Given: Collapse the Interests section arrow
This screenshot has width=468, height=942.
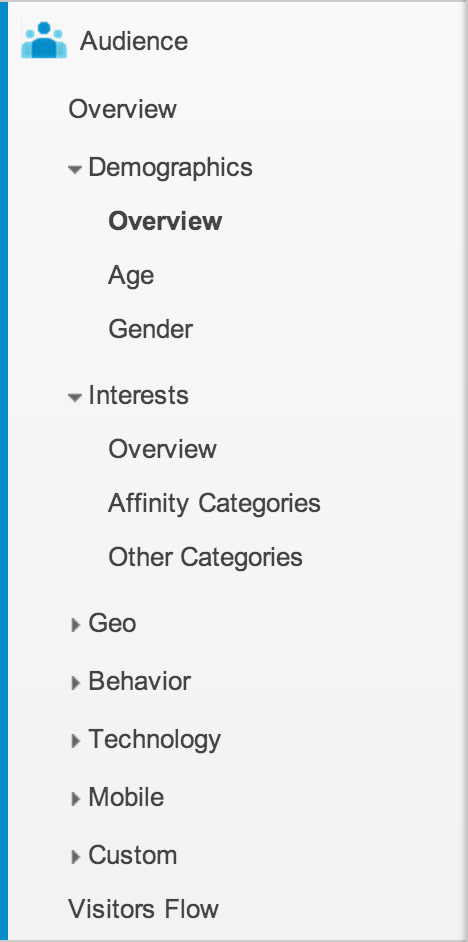Looking at the screenshot, I should point(74,398).
